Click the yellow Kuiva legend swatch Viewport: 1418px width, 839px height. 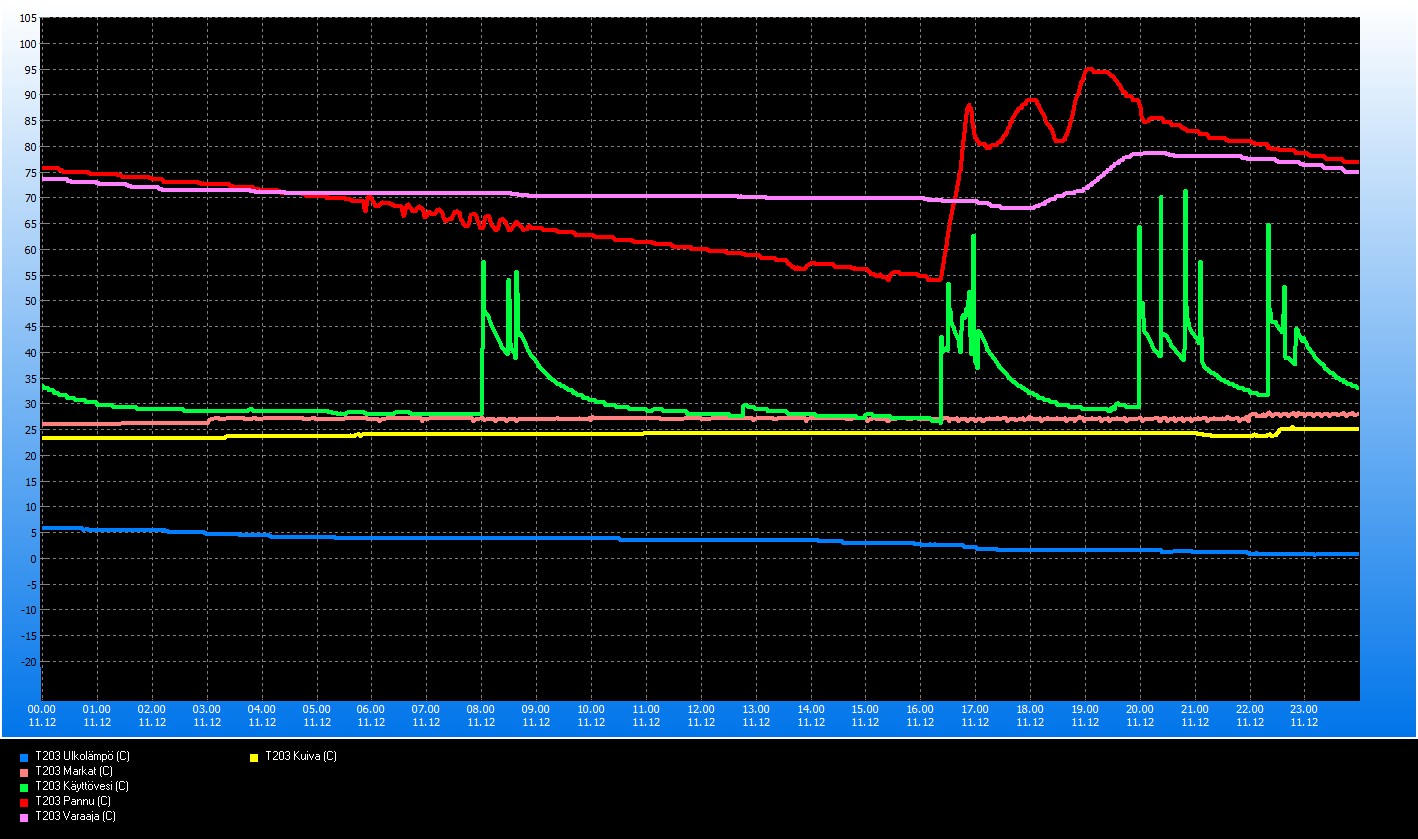click(254, 757)
